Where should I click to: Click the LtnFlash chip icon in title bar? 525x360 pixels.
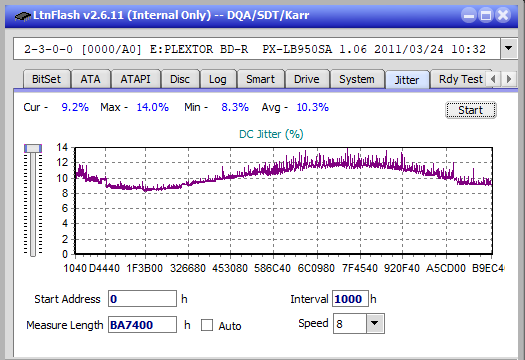click(22, 16)
